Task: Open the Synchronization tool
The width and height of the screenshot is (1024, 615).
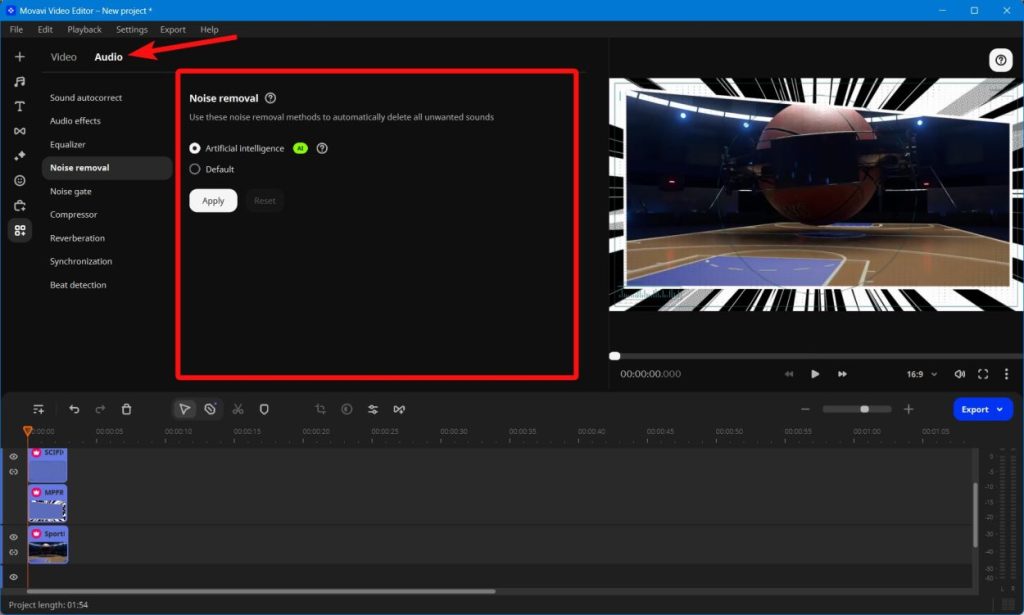Action: tap(81, 261)
